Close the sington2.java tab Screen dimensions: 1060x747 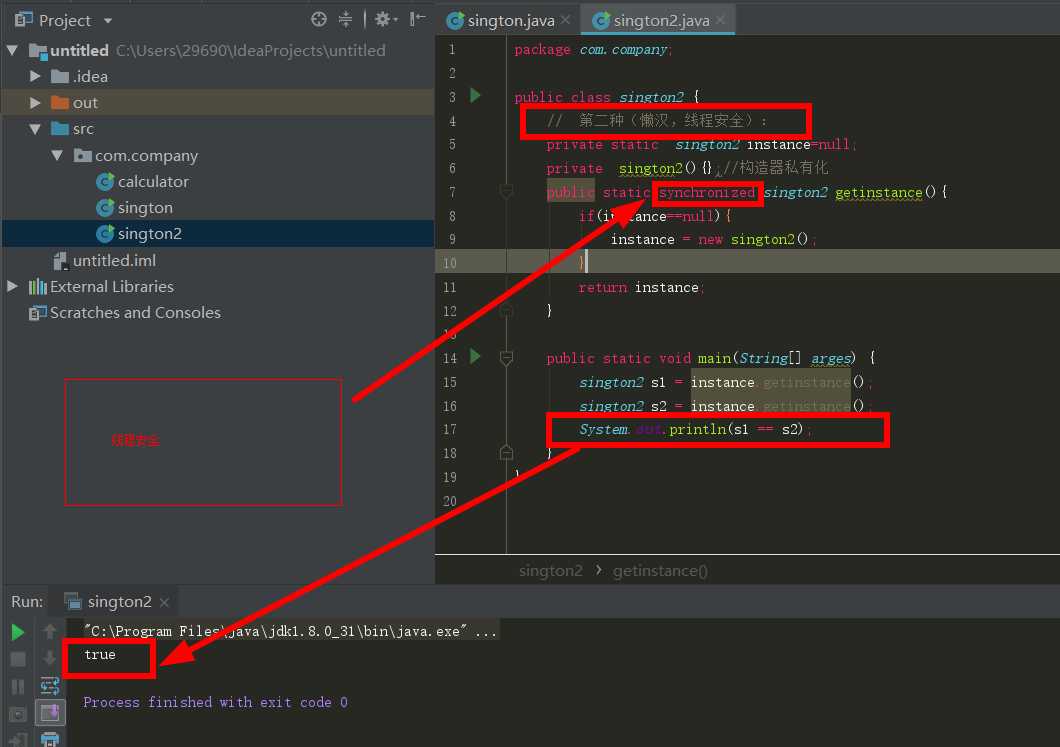[x=721, y=20]
